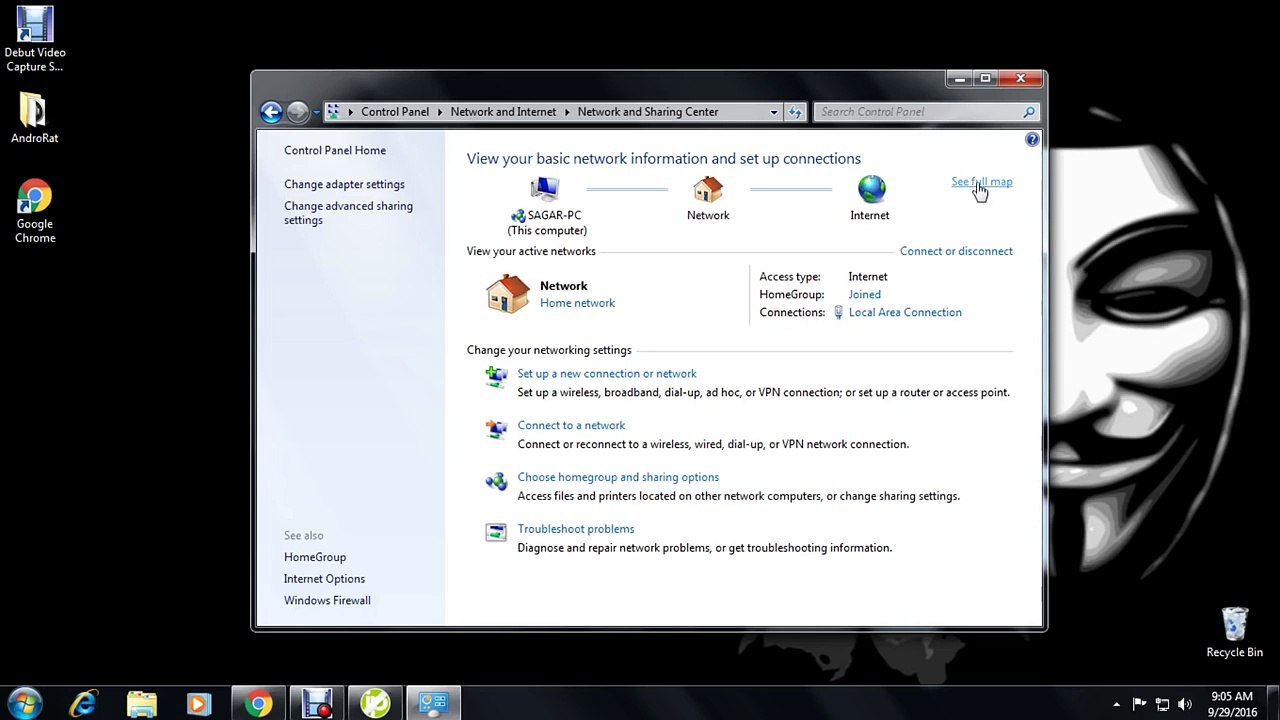The height and width of the screenshot is (720, 1280).
Task: Select Debut Video Capture desktop shortcut
Action: (x=35, y=40)
